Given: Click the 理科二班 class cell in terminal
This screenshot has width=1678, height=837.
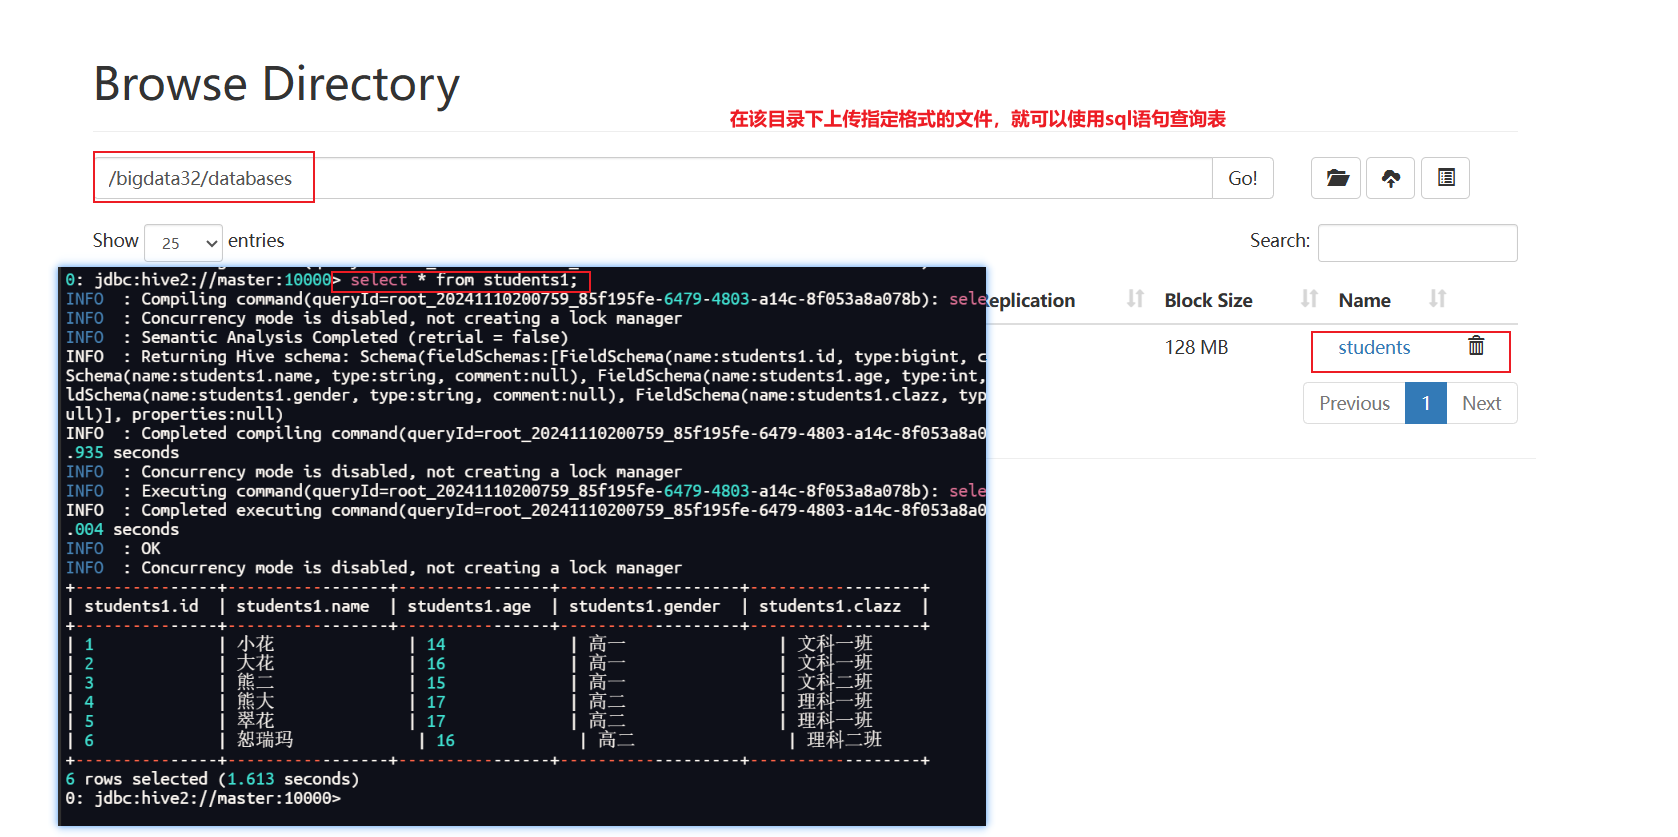Looking at the screenshot, I should point(844,740).
